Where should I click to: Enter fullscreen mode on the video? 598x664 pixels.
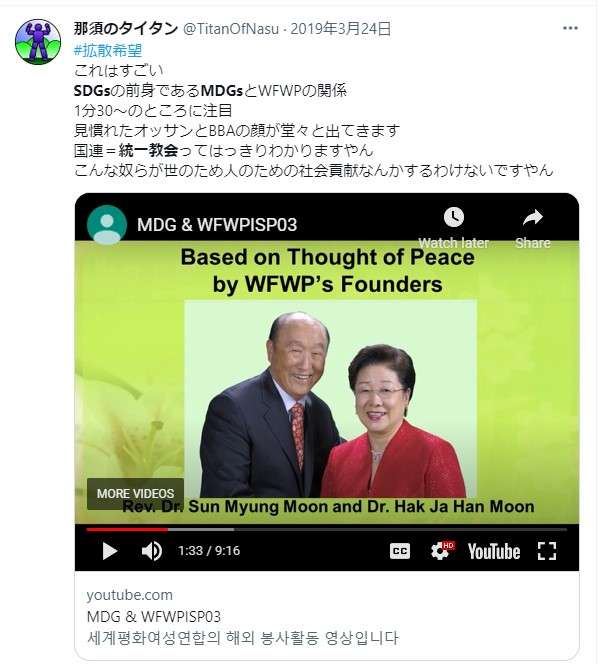(547, 551)
